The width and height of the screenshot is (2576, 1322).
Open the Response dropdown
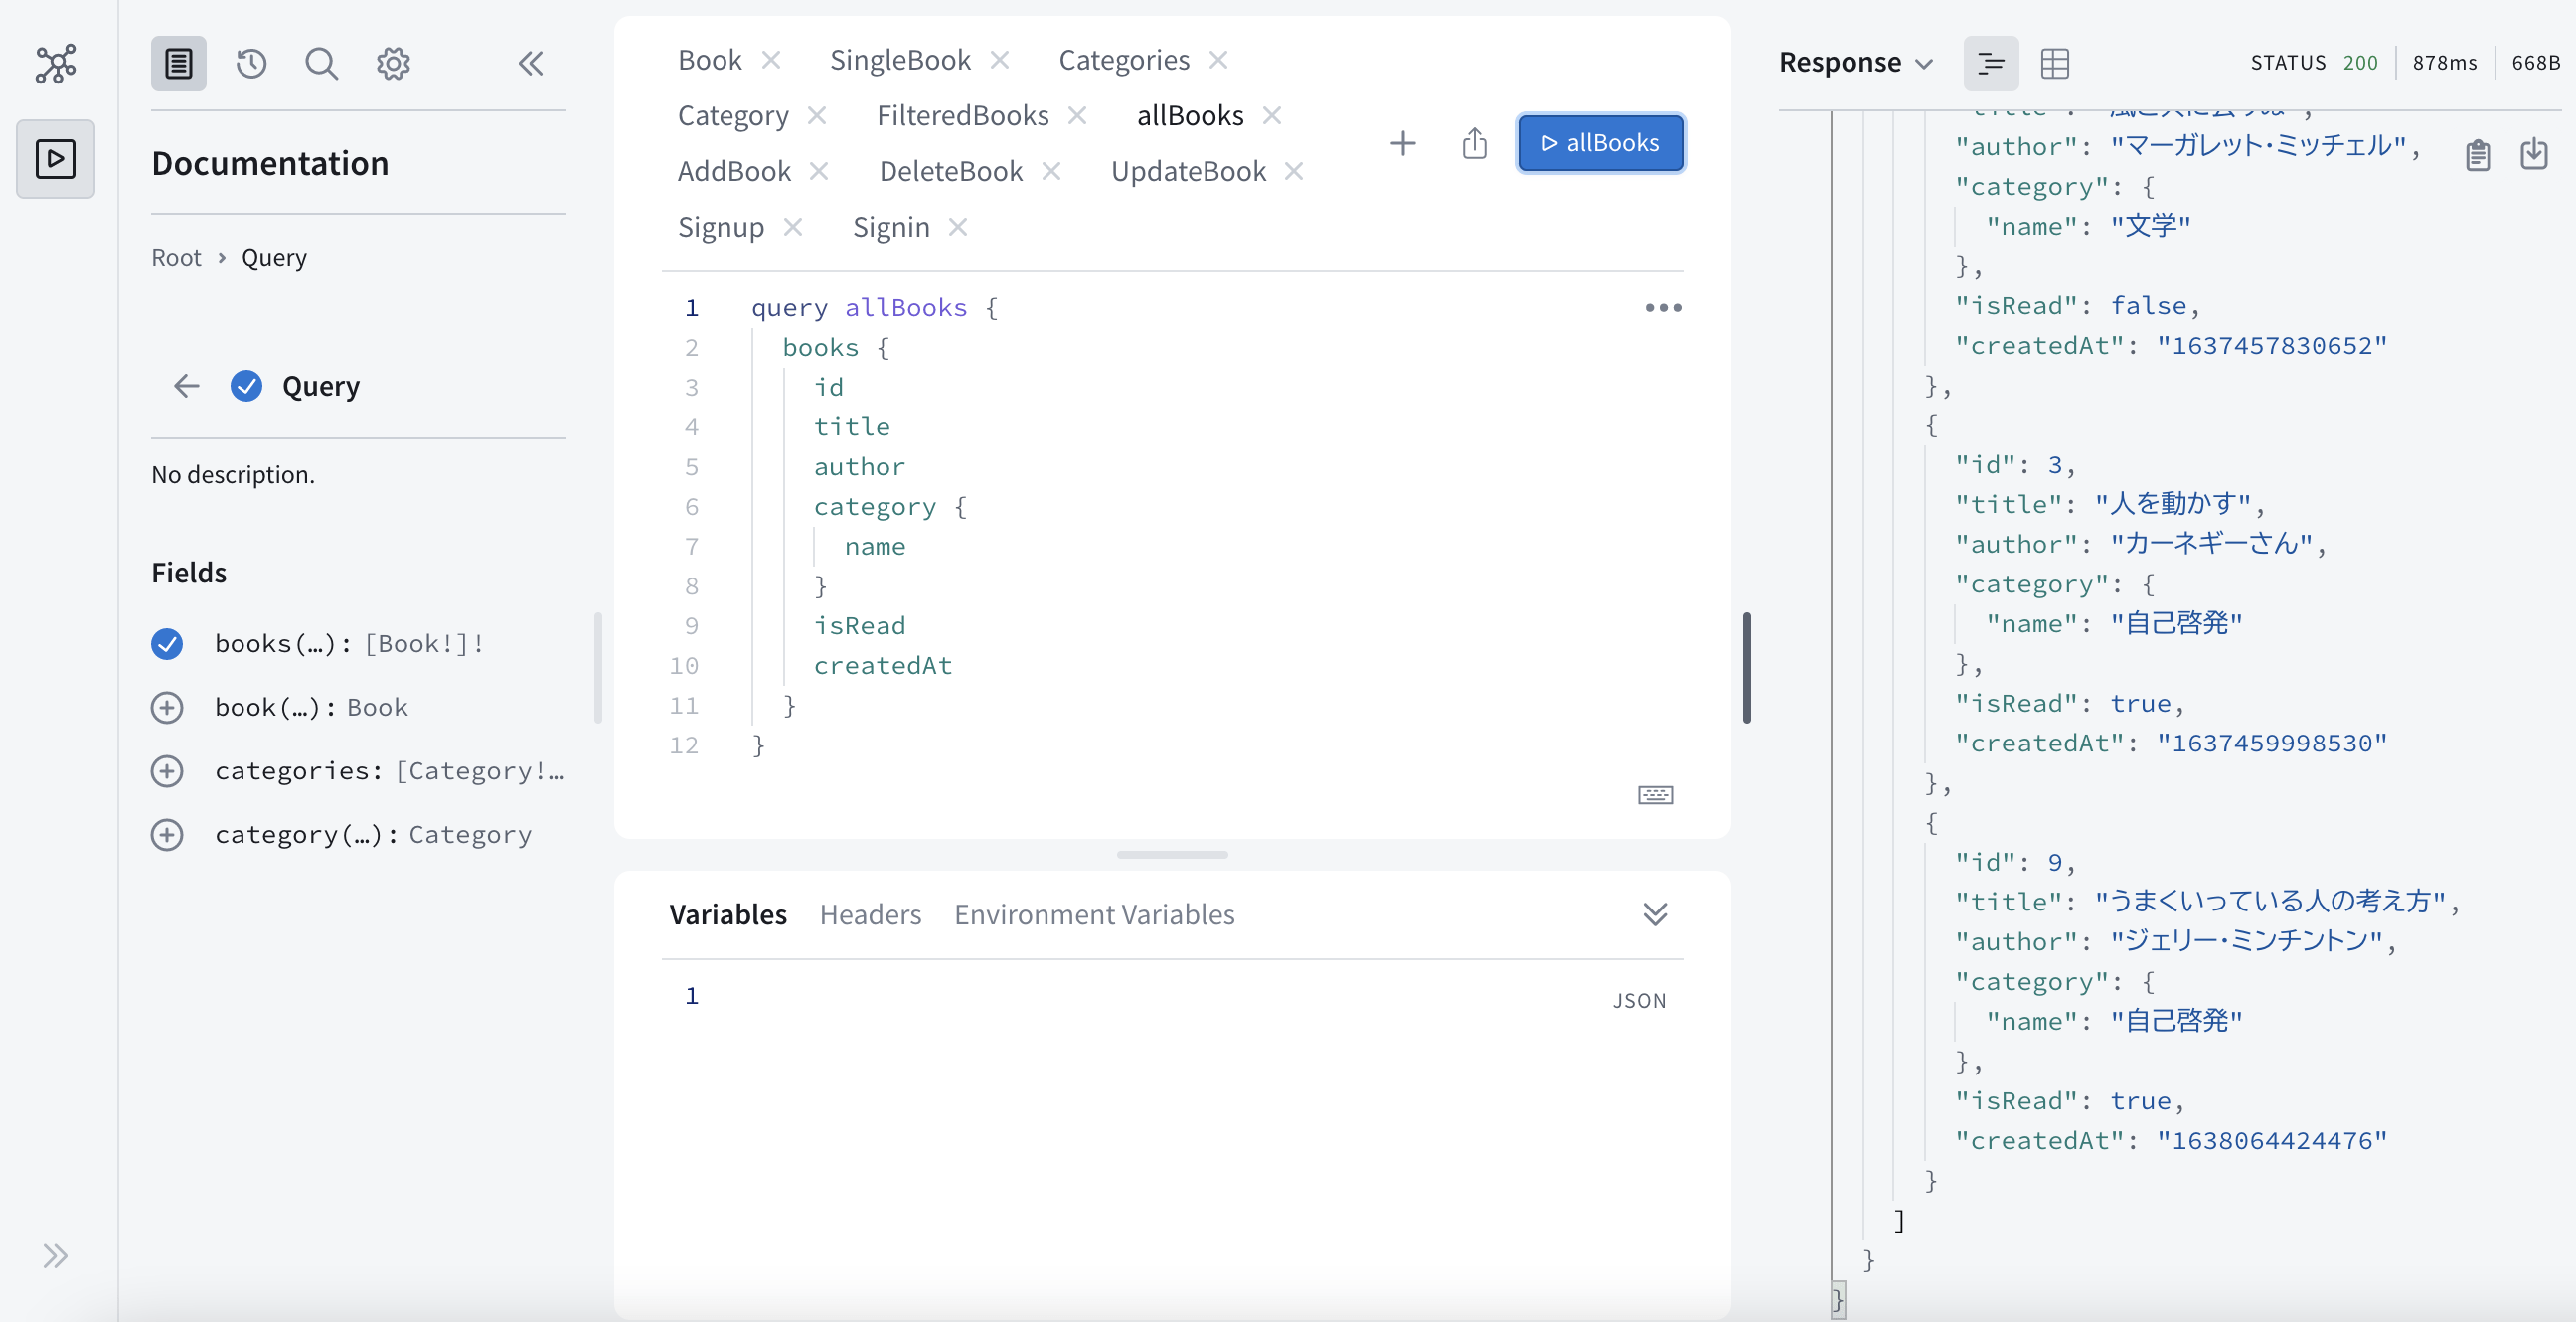coord(1855,63)
